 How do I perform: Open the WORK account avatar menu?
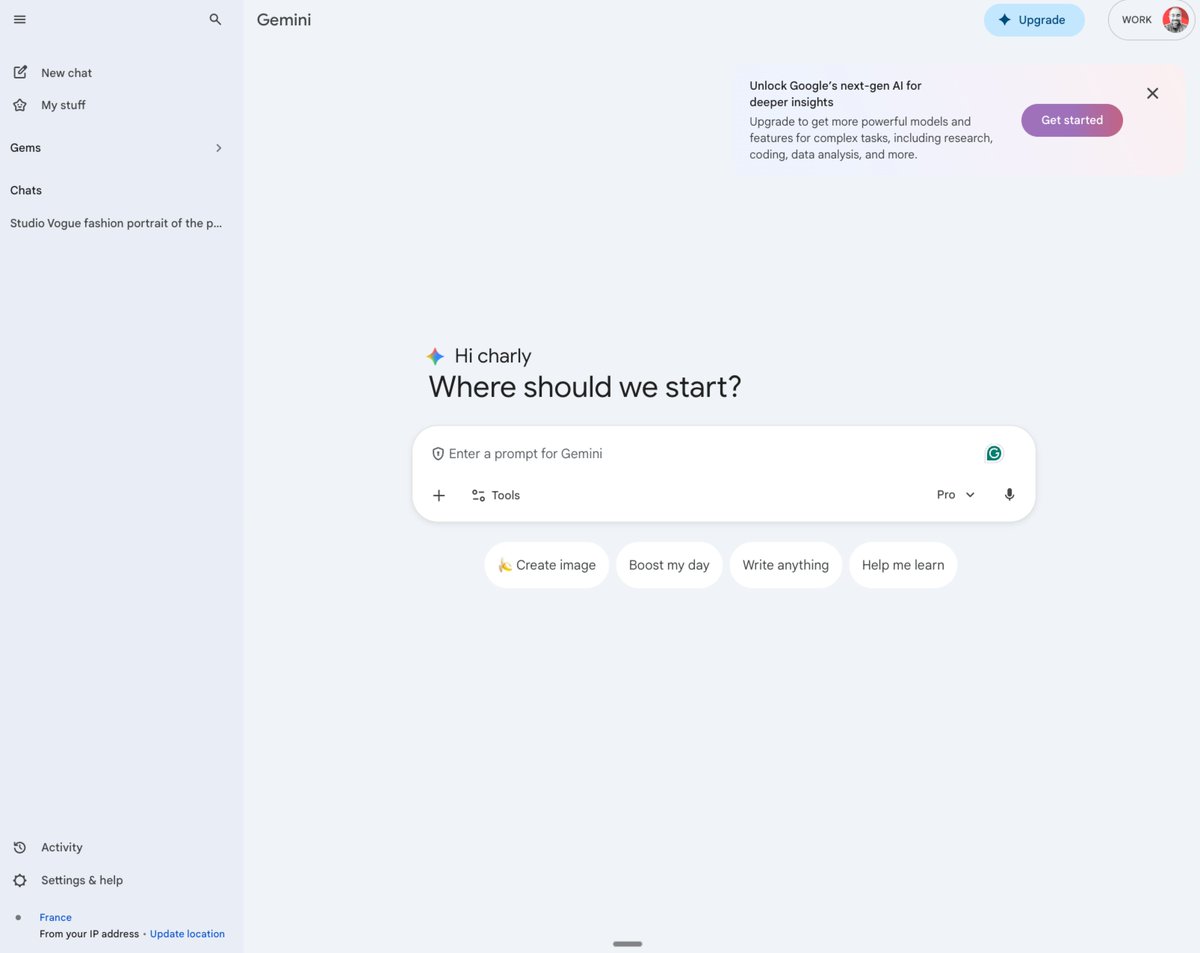pos(1151,20)
